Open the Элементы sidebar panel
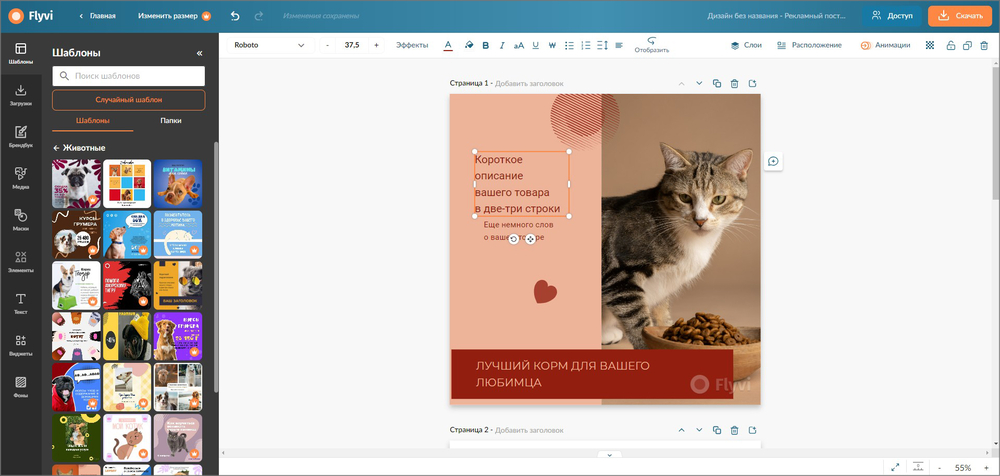1000x476 pixels. click(20, 262)
